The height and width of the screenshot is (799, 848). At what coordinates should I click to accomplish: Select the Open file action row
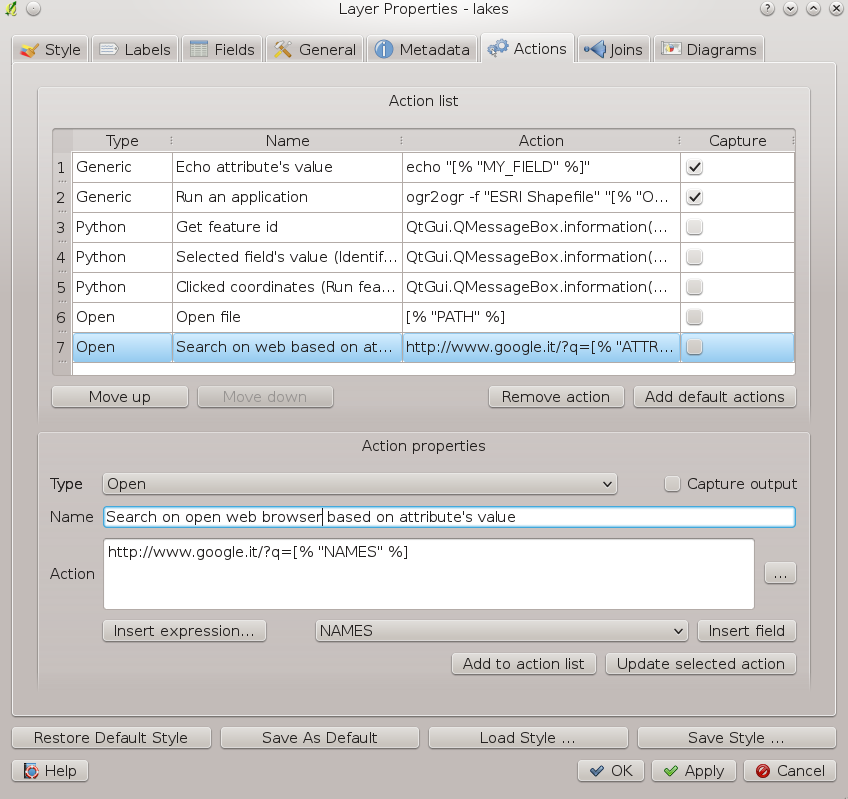pyautogui.click(x=286, y=317)
